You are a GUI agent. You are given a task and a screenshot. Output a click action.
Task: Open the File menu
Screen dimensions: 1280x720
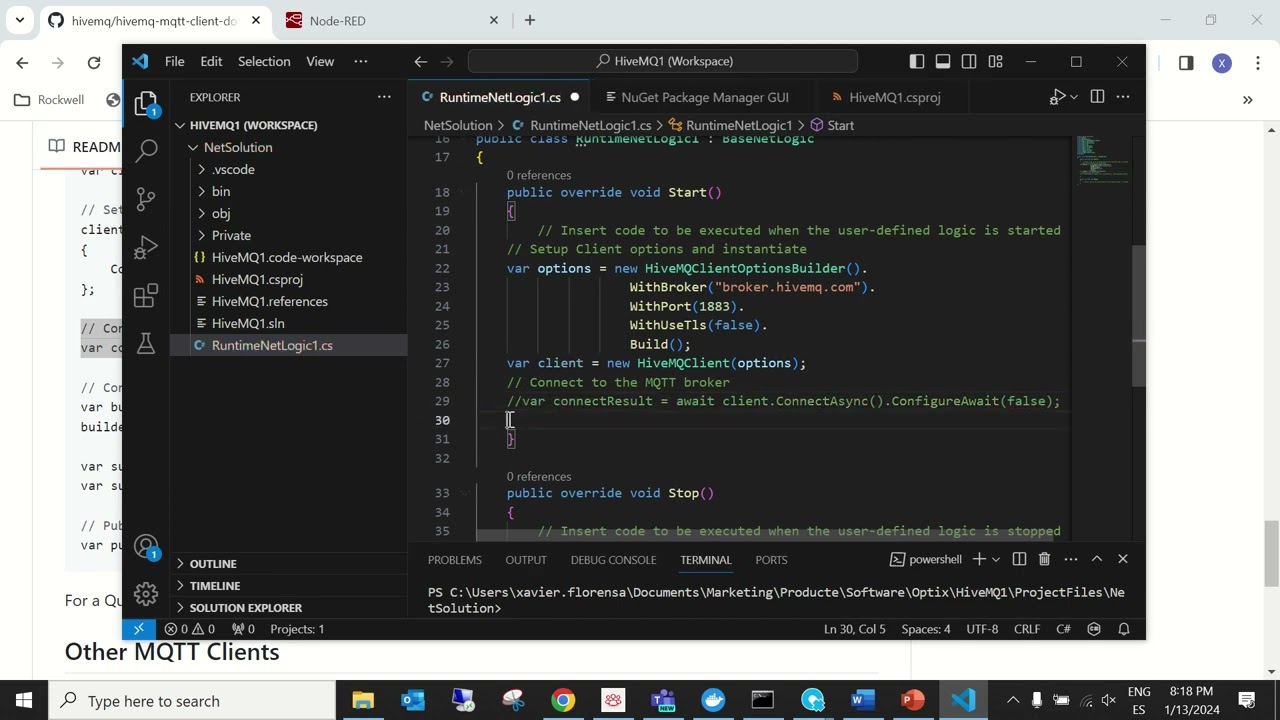click(x=174, y=61)
